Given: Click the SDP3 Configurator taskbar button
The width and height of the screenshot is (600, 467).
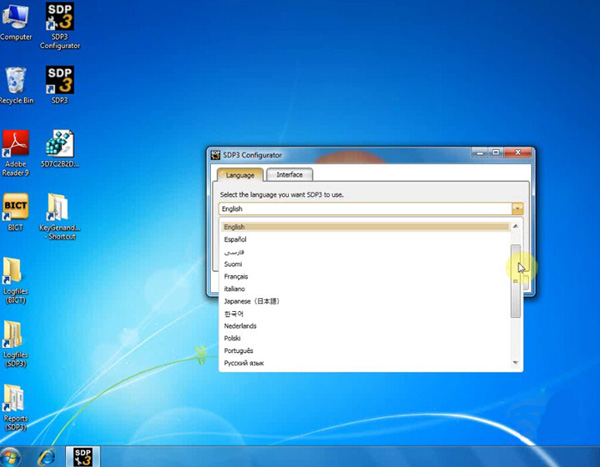Looking at the screenshot, I should tap(83, 457).
